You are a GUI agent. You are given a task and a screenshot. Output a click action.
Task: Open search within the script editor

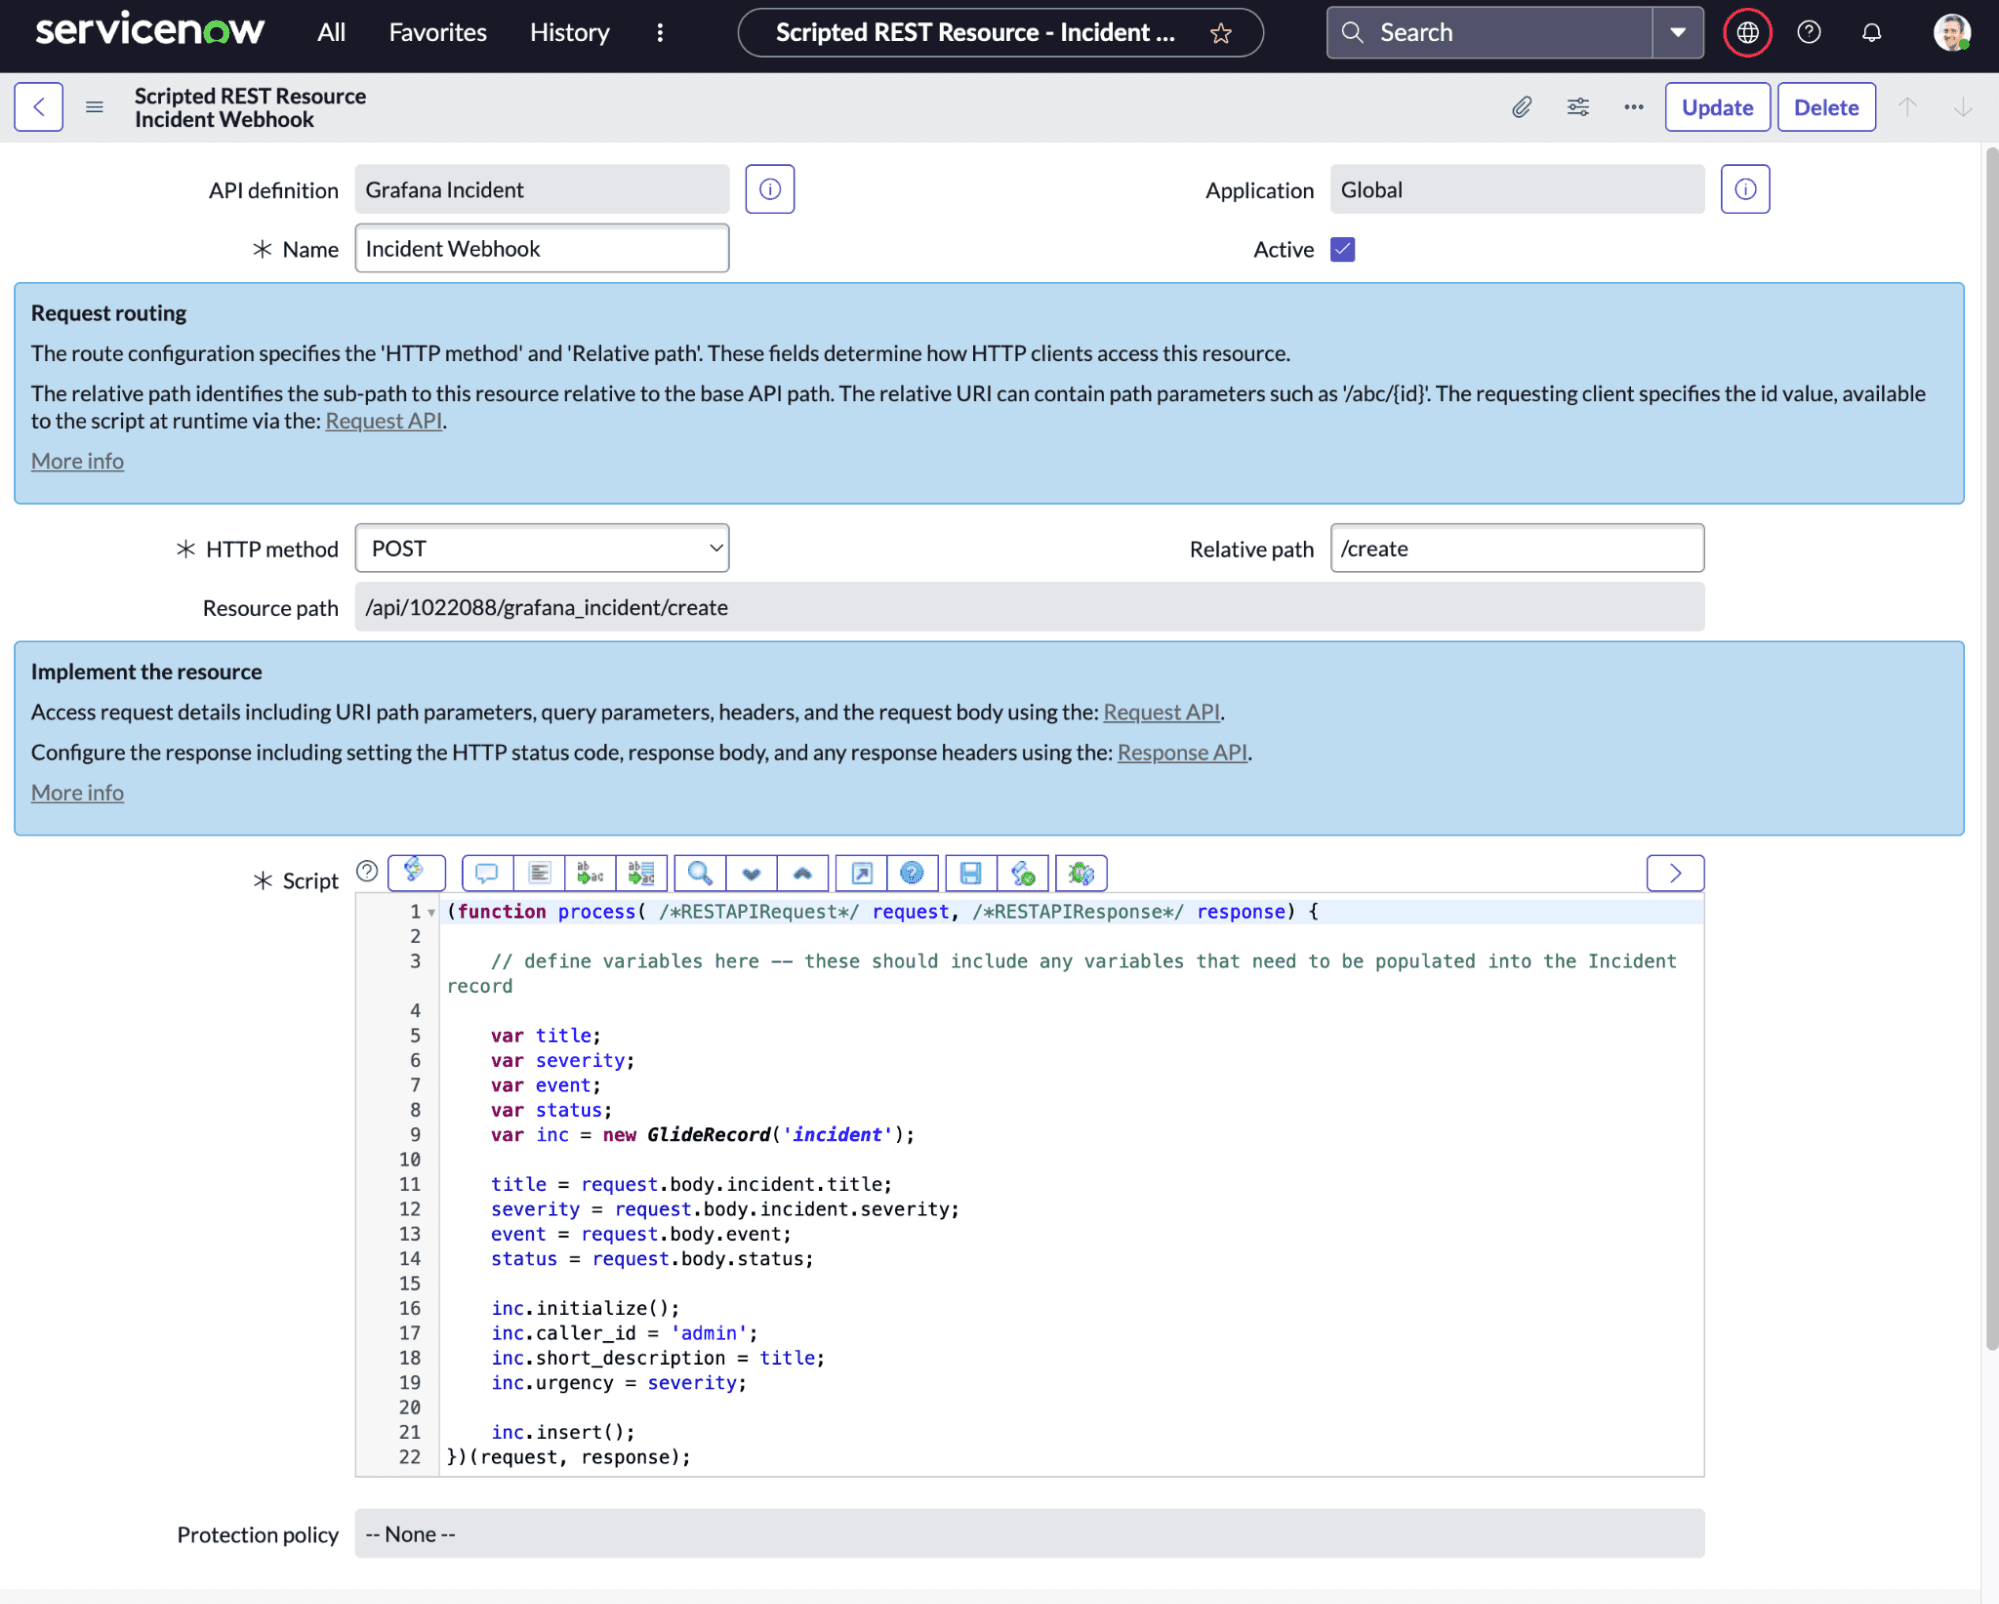698,872
